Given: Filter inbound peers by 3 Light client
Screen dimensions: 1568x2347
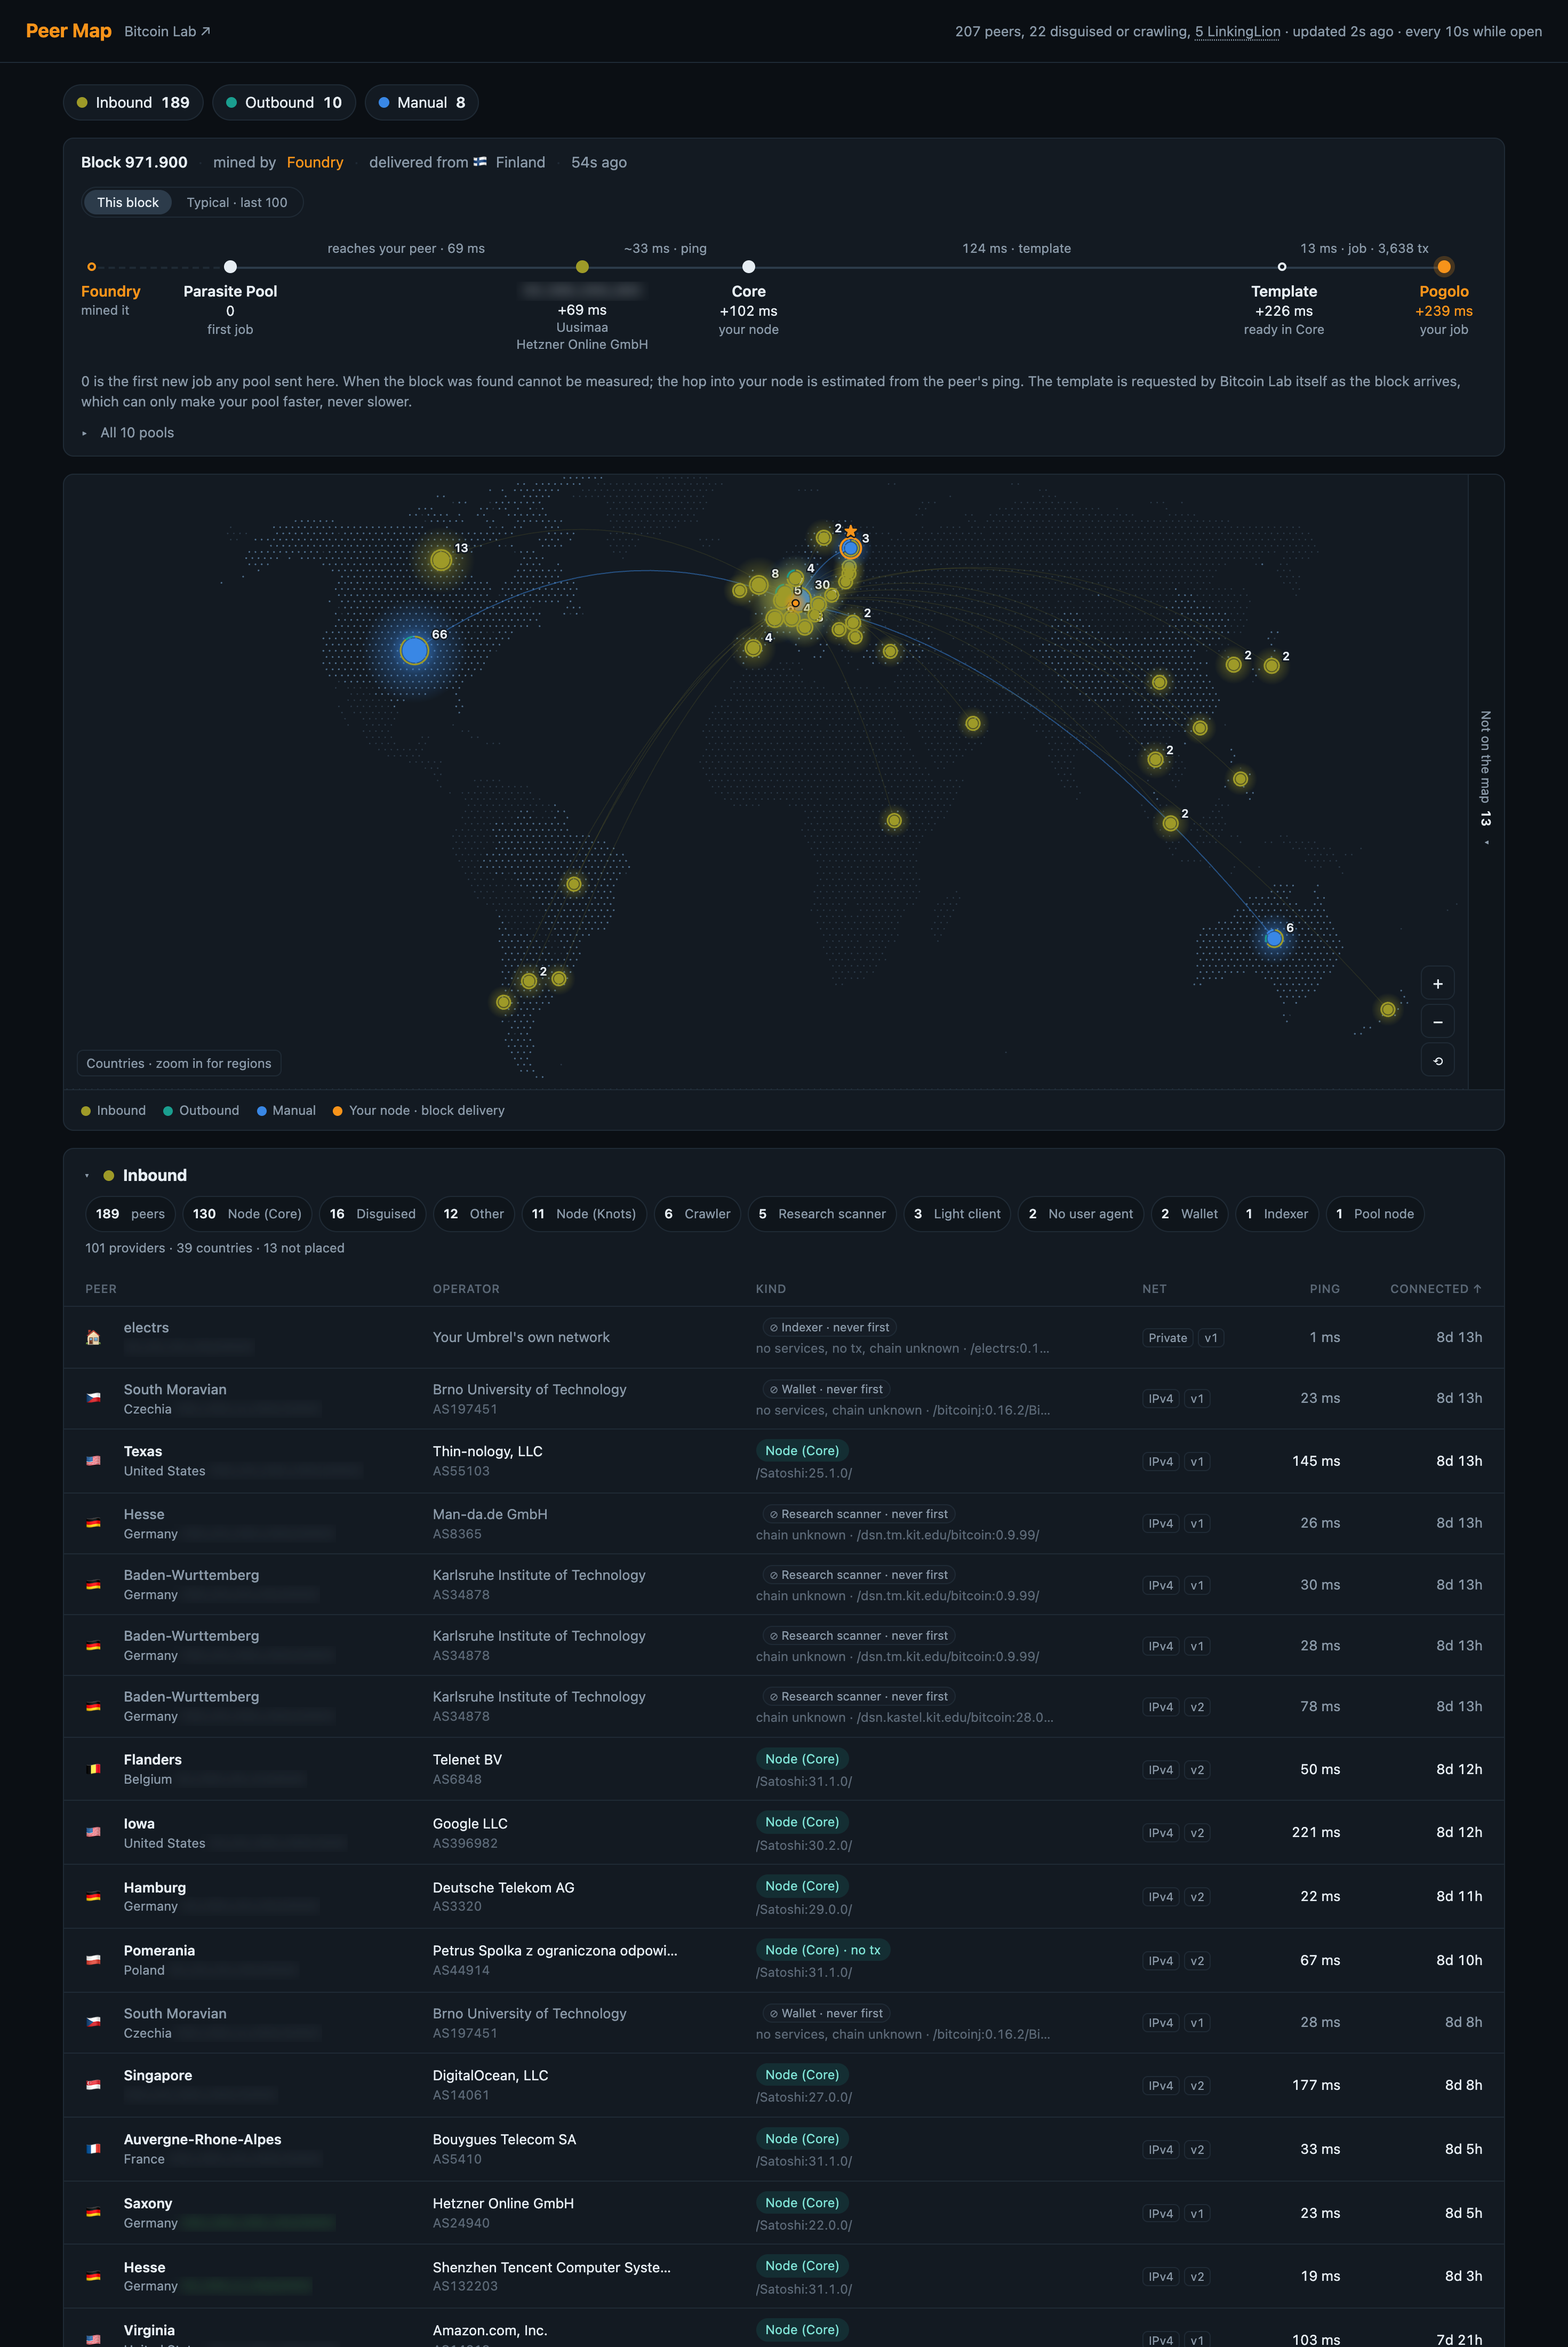Looking at the screenshot, I should [x=957, y=1214].
